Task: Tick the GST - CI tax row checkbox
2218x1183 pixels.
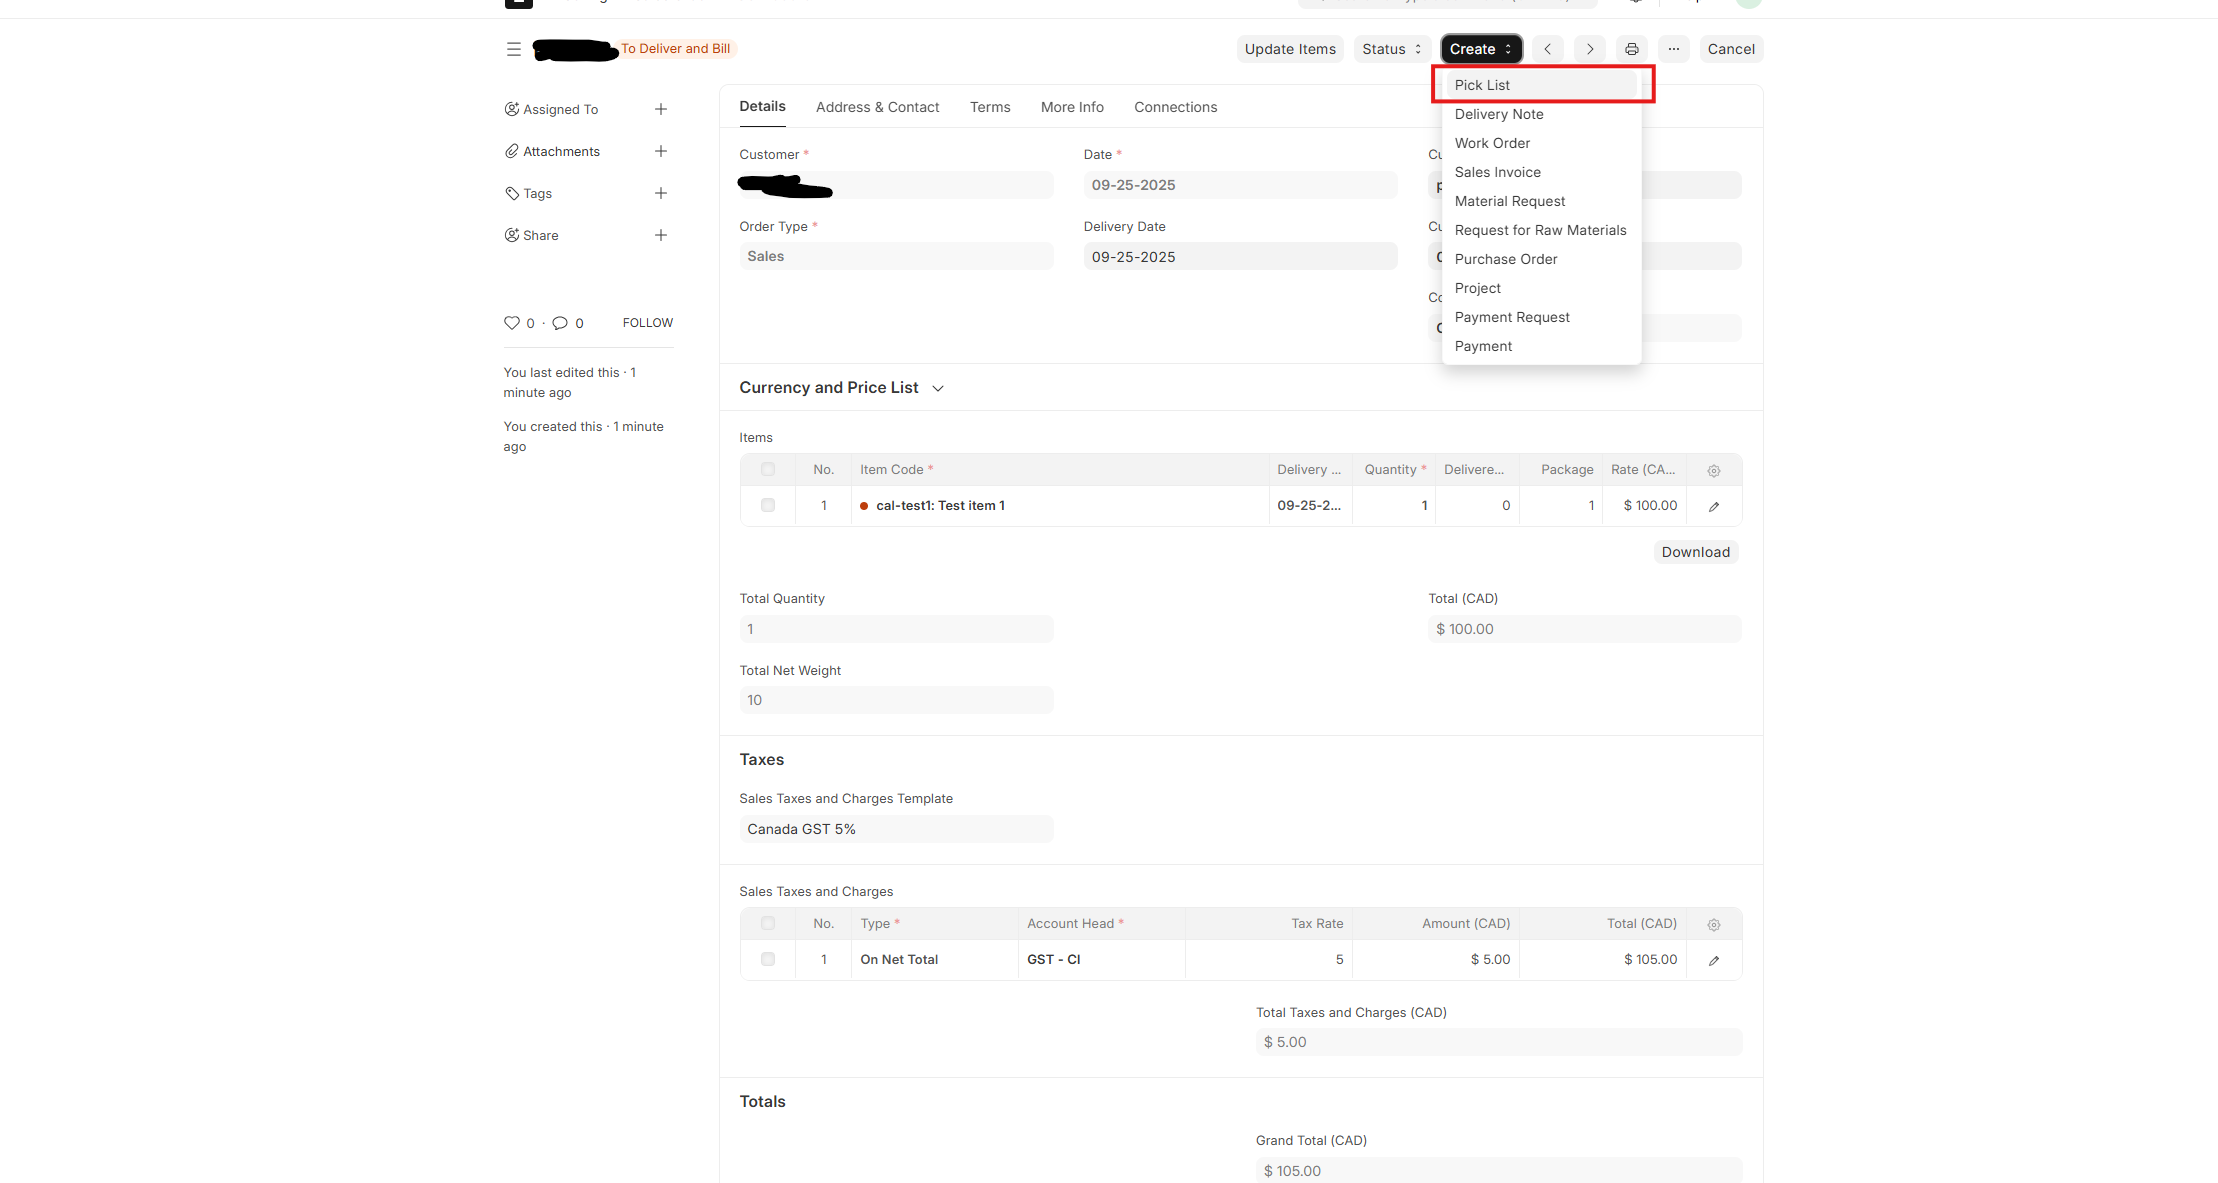Action: (768, 959)
